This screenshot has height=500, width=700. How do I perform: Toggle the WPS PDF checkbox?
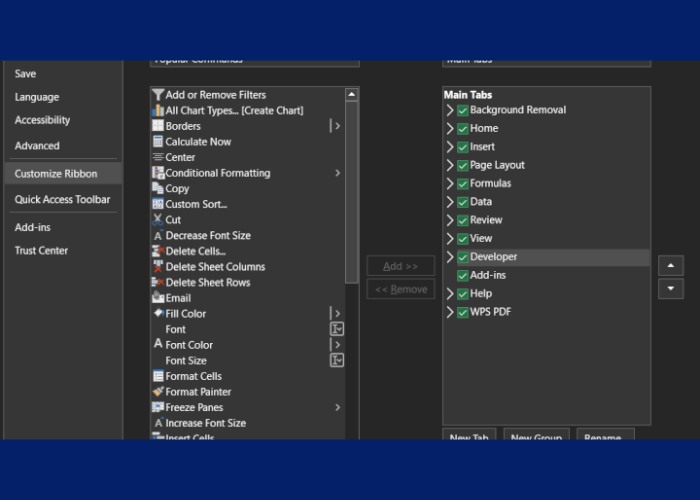(462, 312)
